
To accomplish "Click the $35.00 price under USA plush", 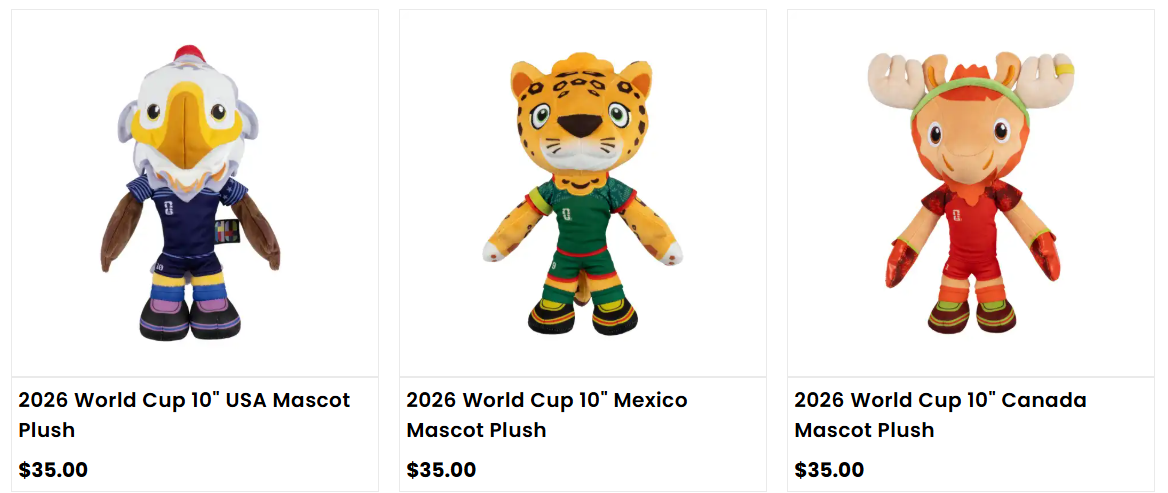I will click(53, 469).
